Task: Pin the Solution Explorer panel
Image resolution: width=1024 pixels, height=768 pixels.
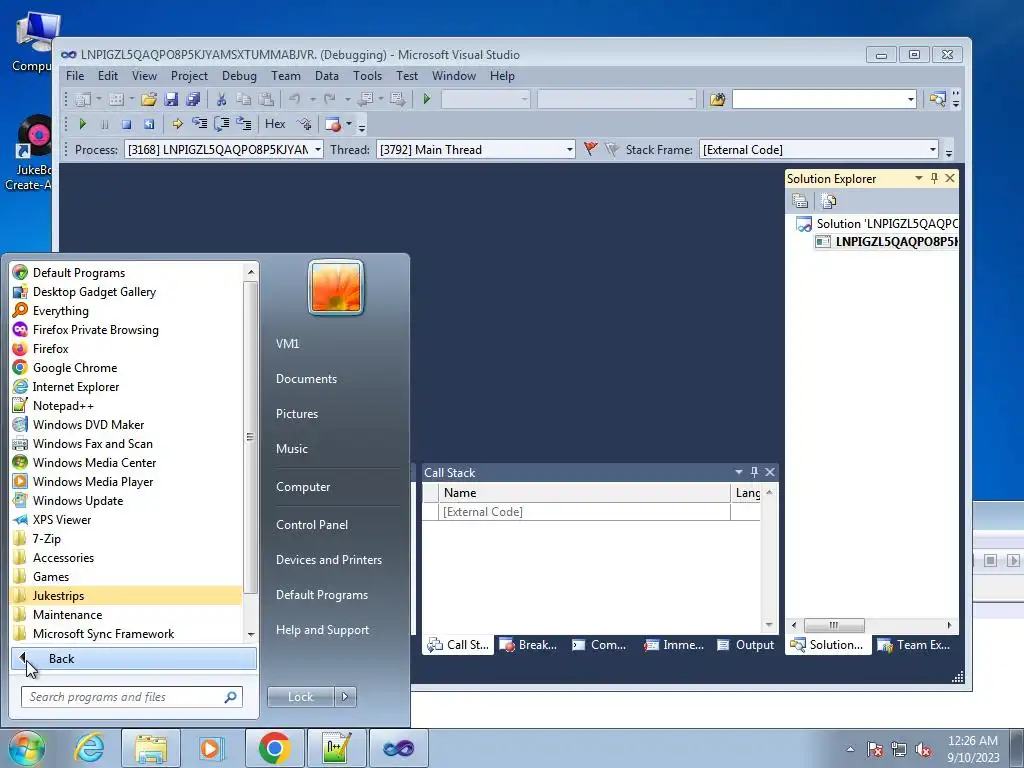Action: 935,178
